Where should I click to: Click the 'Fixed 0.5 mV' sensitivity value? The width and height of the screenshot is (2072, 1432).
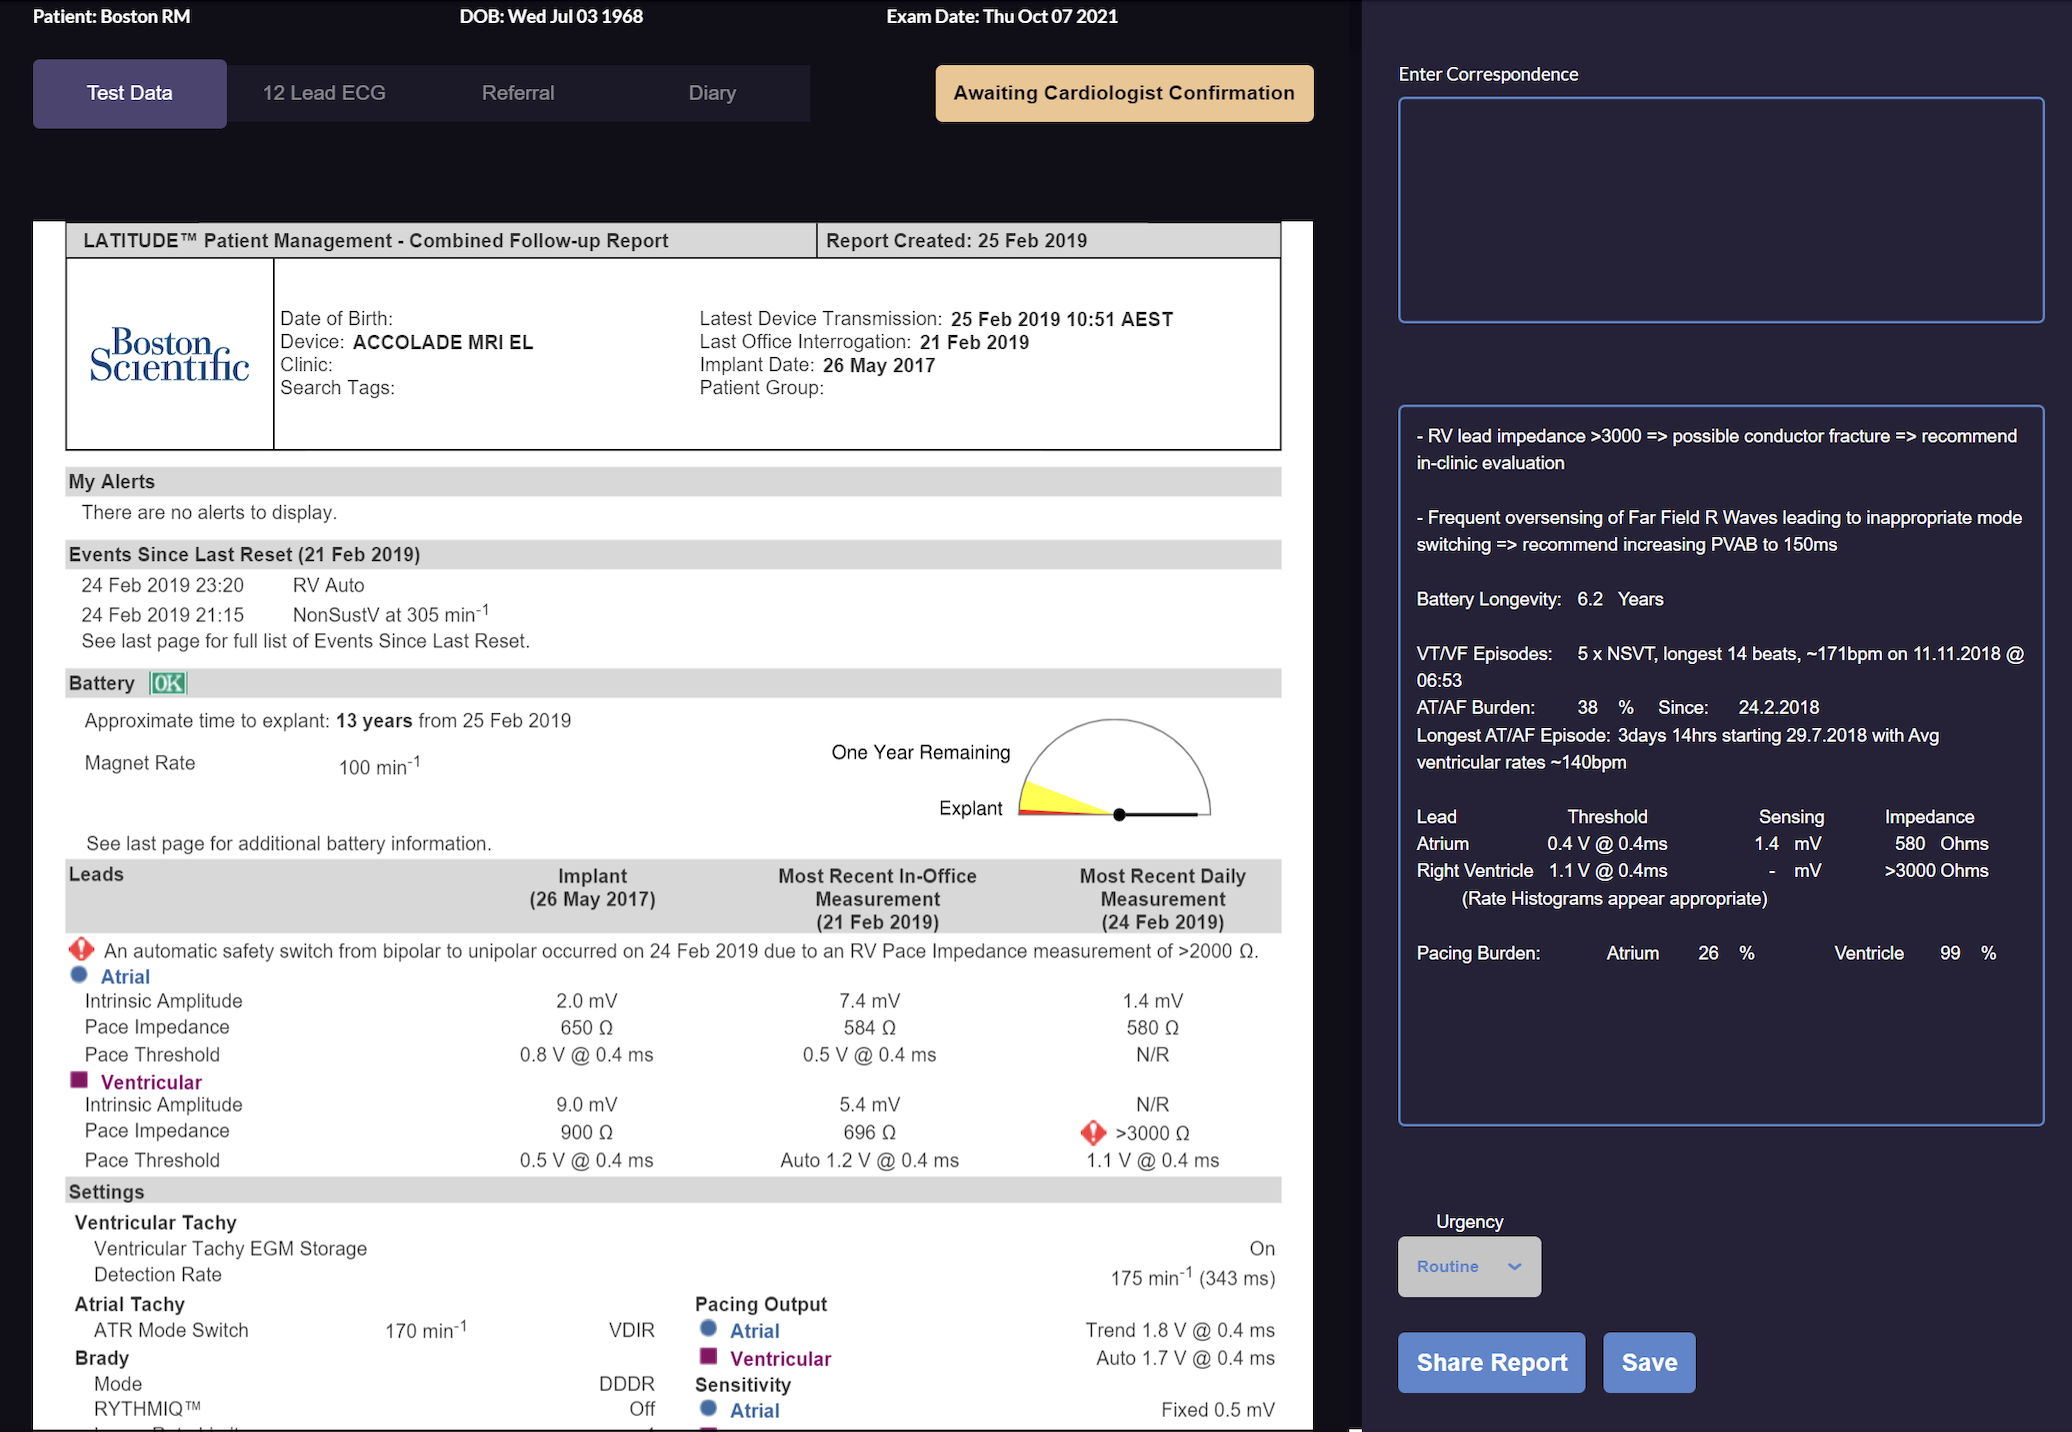(x=1218, y=1409)
